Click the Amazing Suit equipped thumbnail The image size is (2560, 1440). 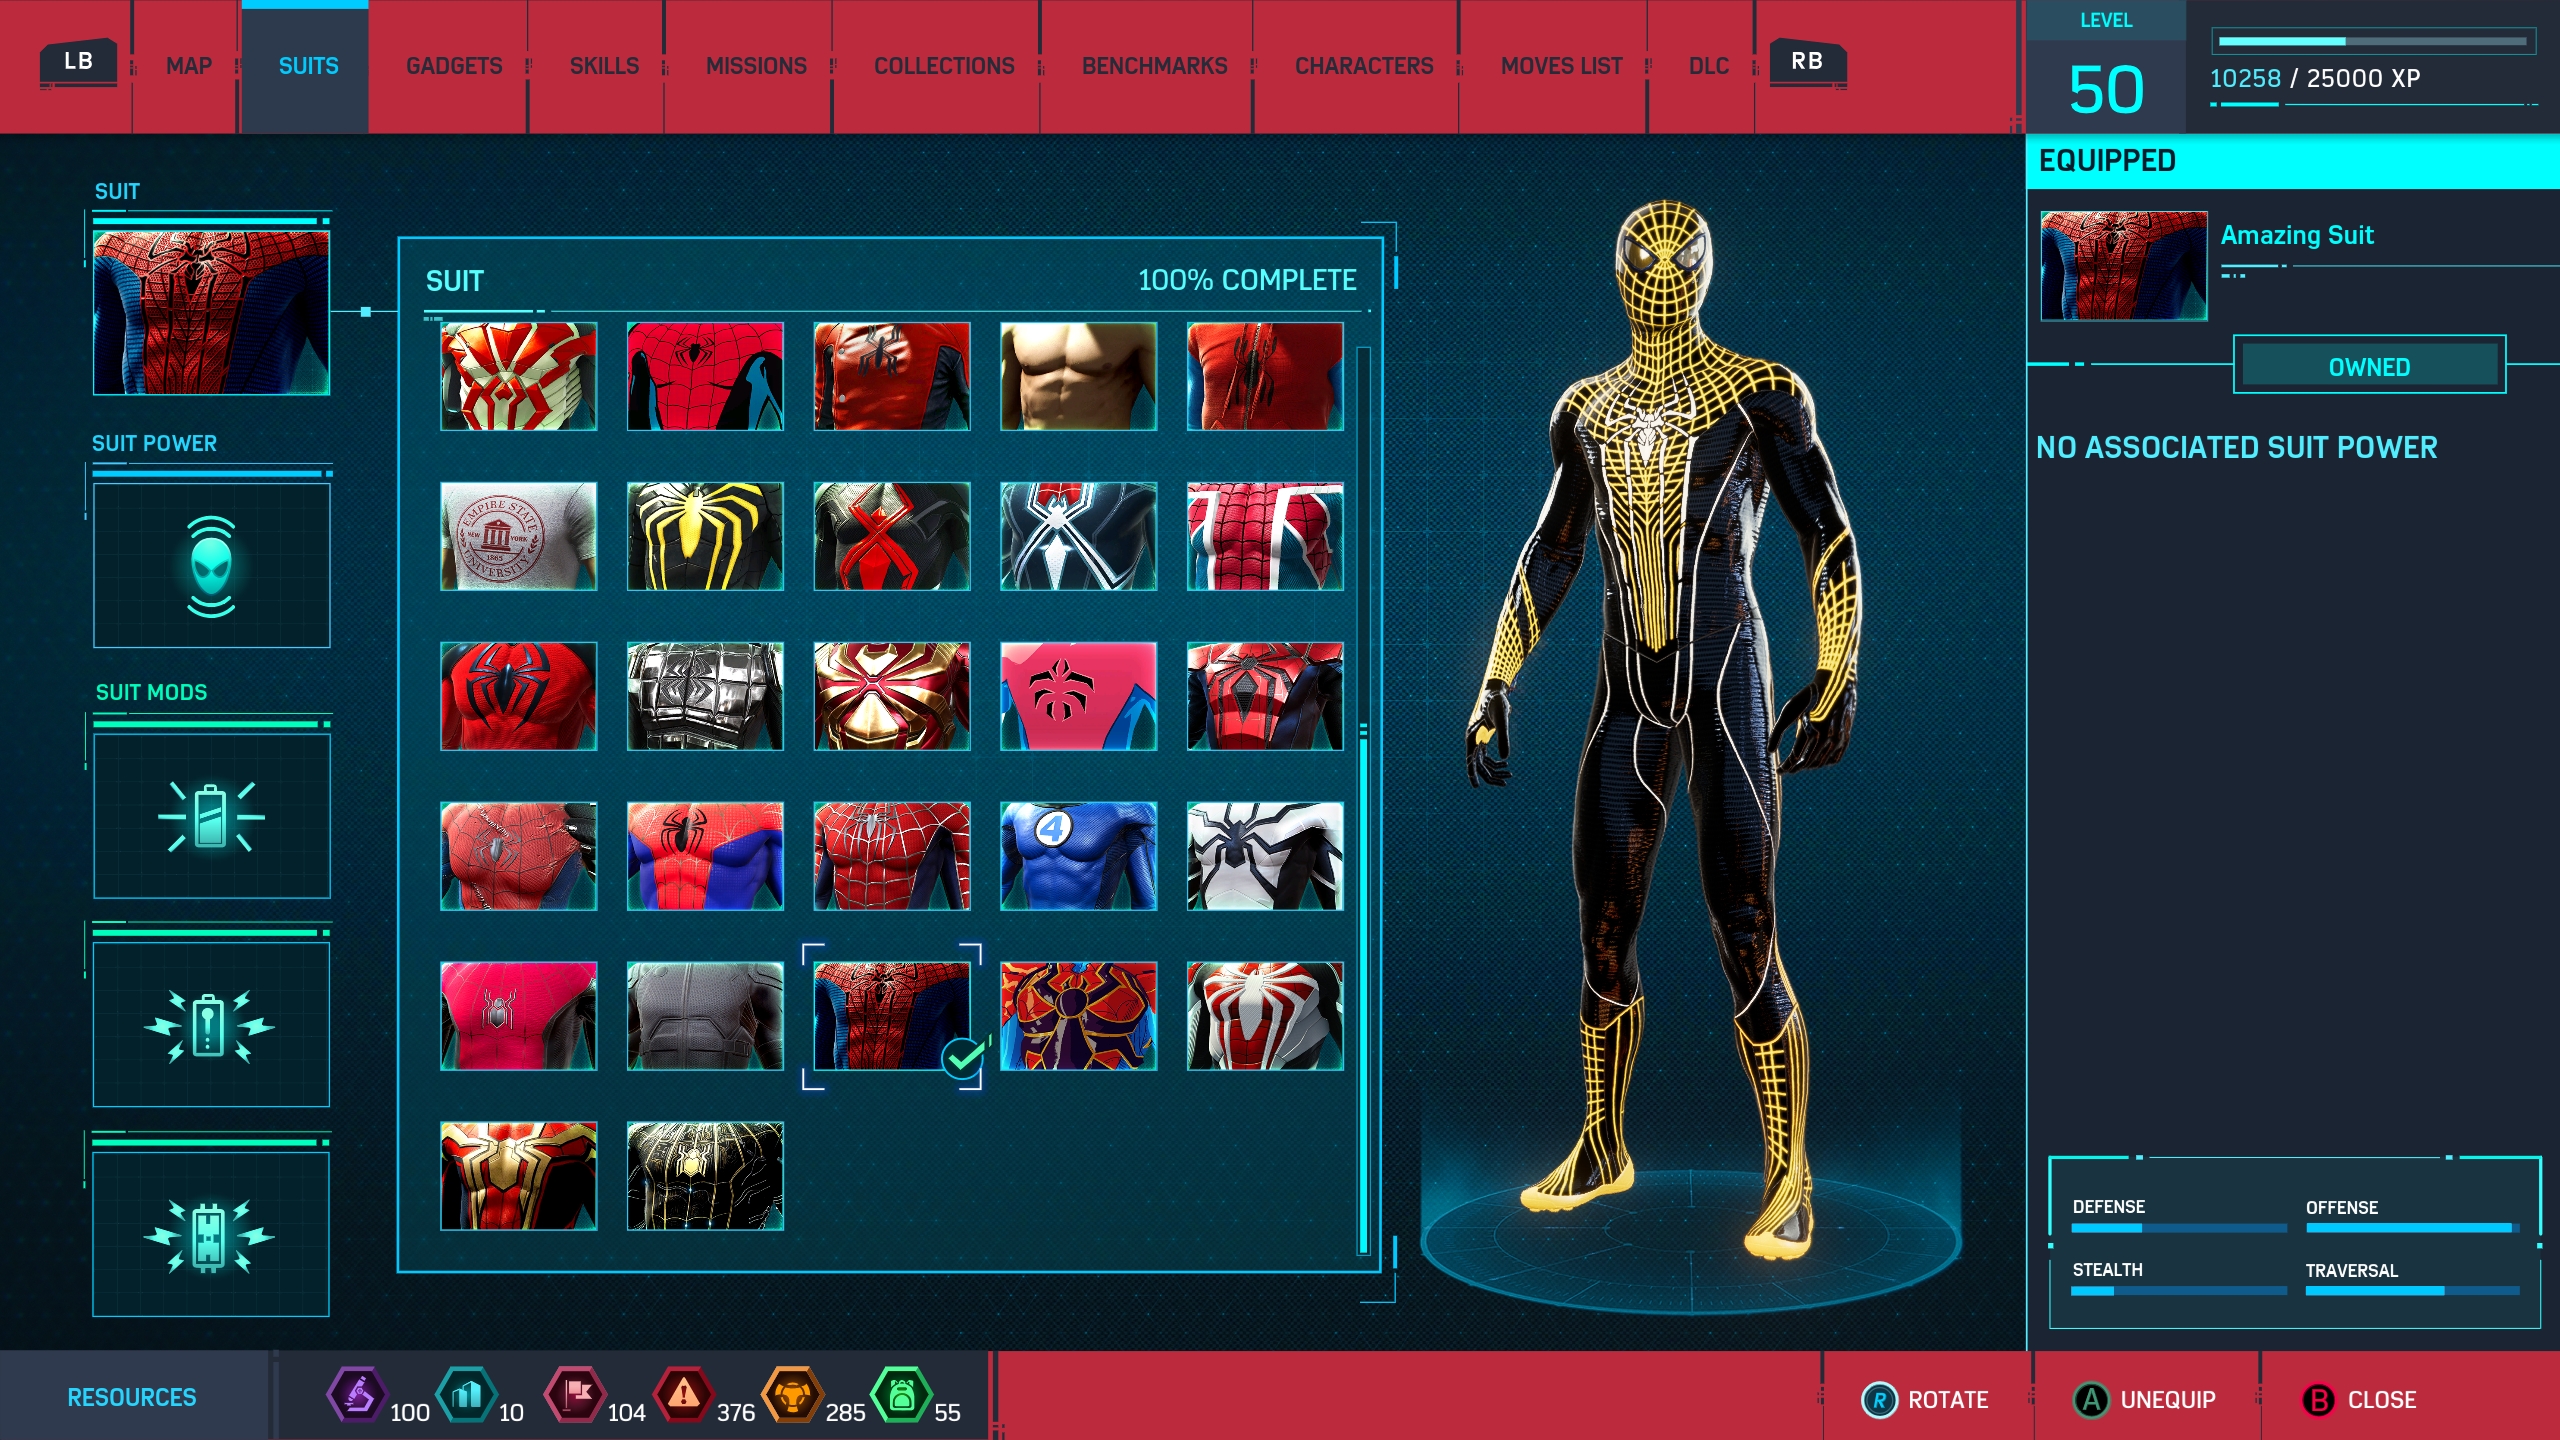[x=2123, y=265]
